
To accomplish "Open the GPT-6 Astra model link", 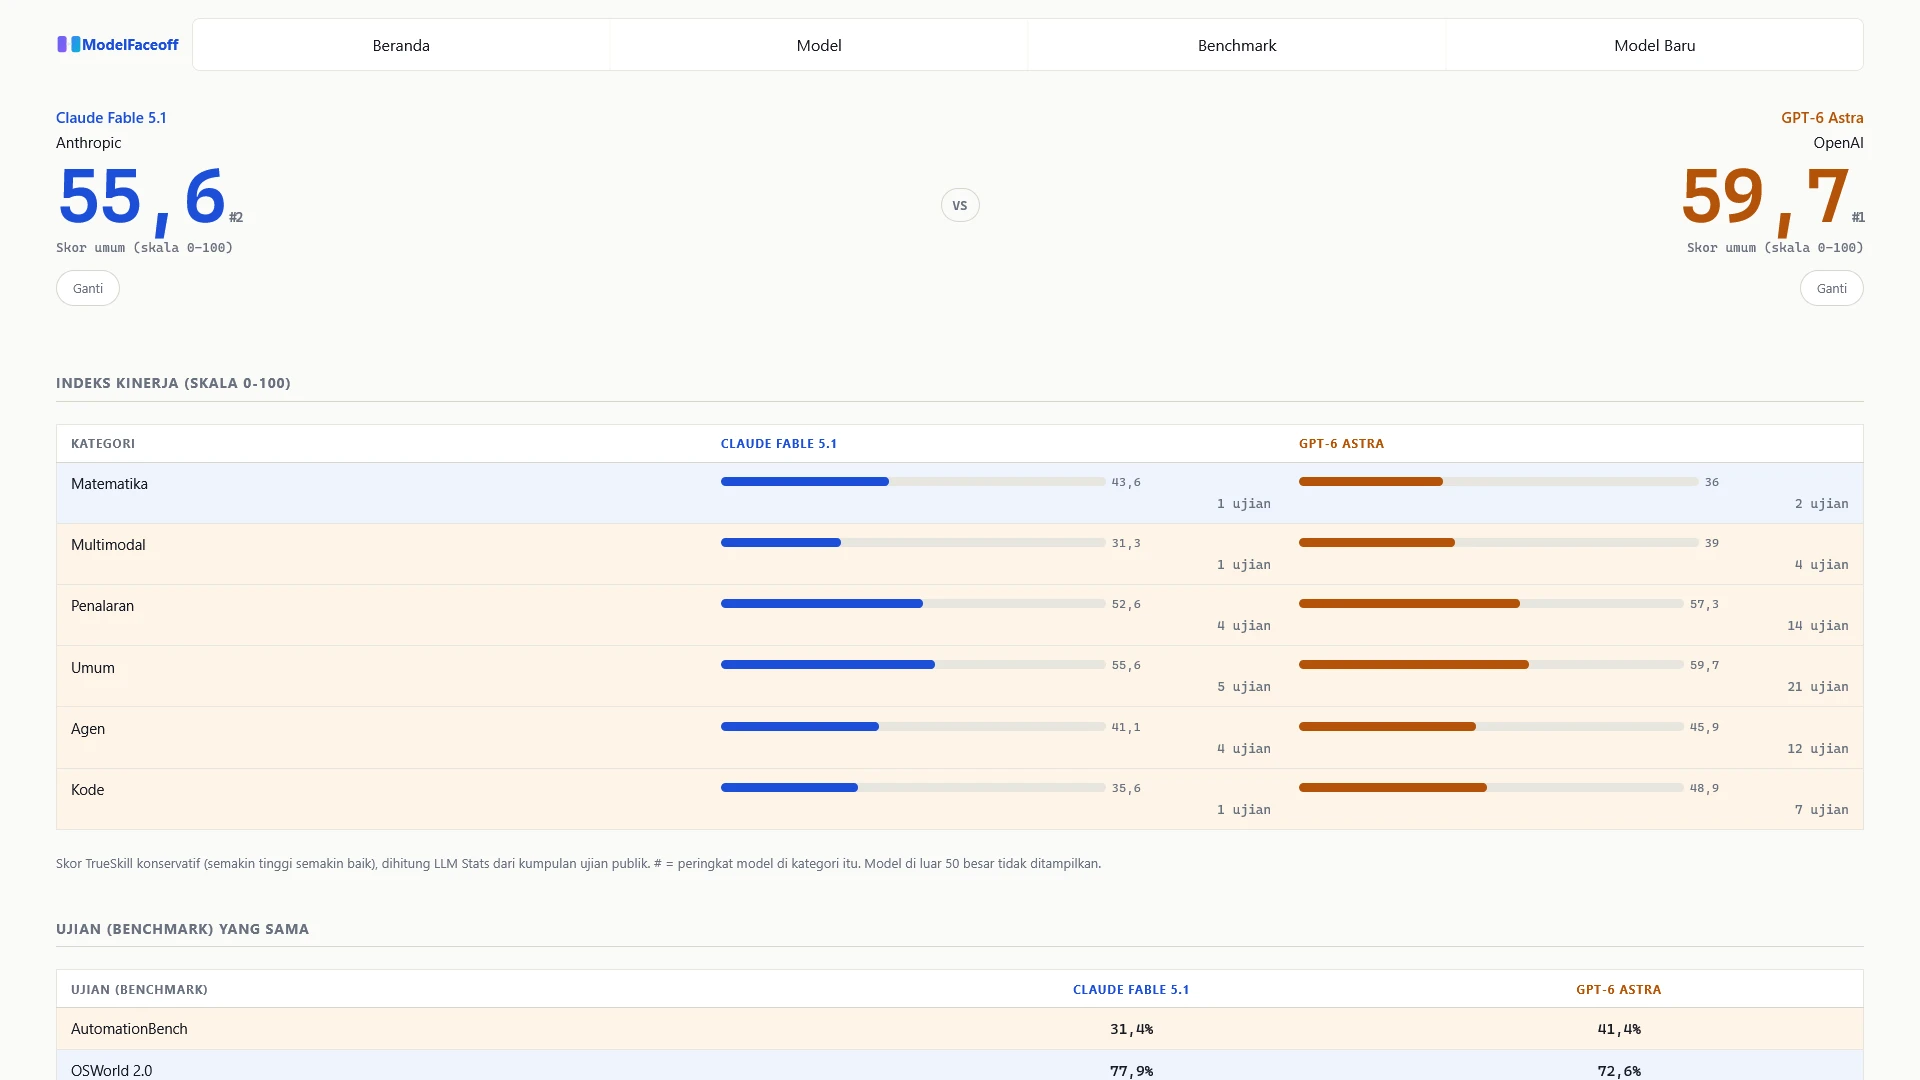I will 1822,117.
